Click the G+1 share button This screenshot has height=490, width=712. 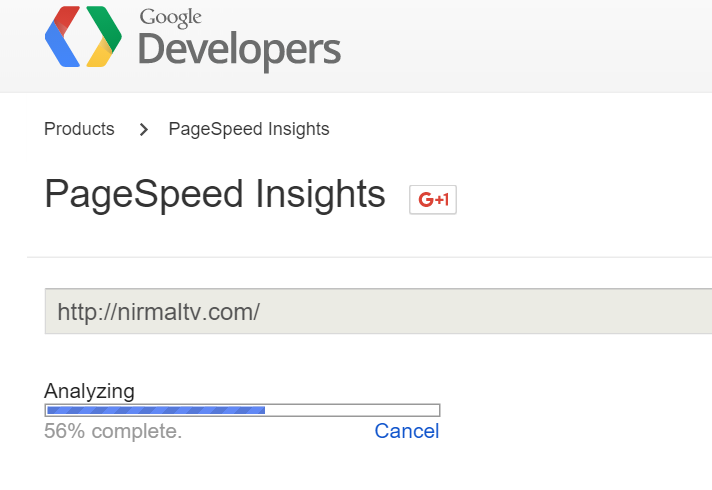[x=433, y=199]
